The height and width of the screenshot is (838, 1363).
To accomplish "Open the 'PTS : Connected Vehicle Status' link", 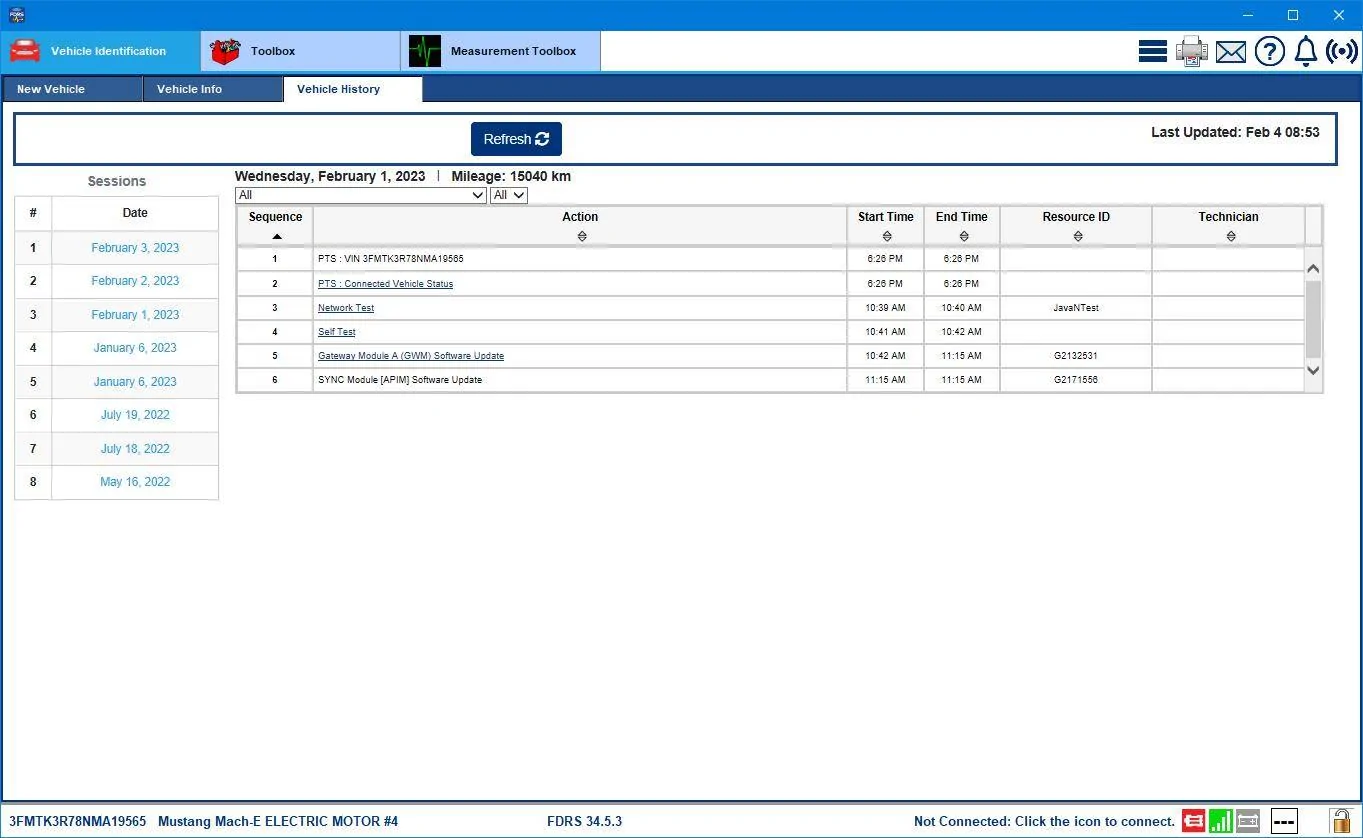I will click(x=385, y=284).
